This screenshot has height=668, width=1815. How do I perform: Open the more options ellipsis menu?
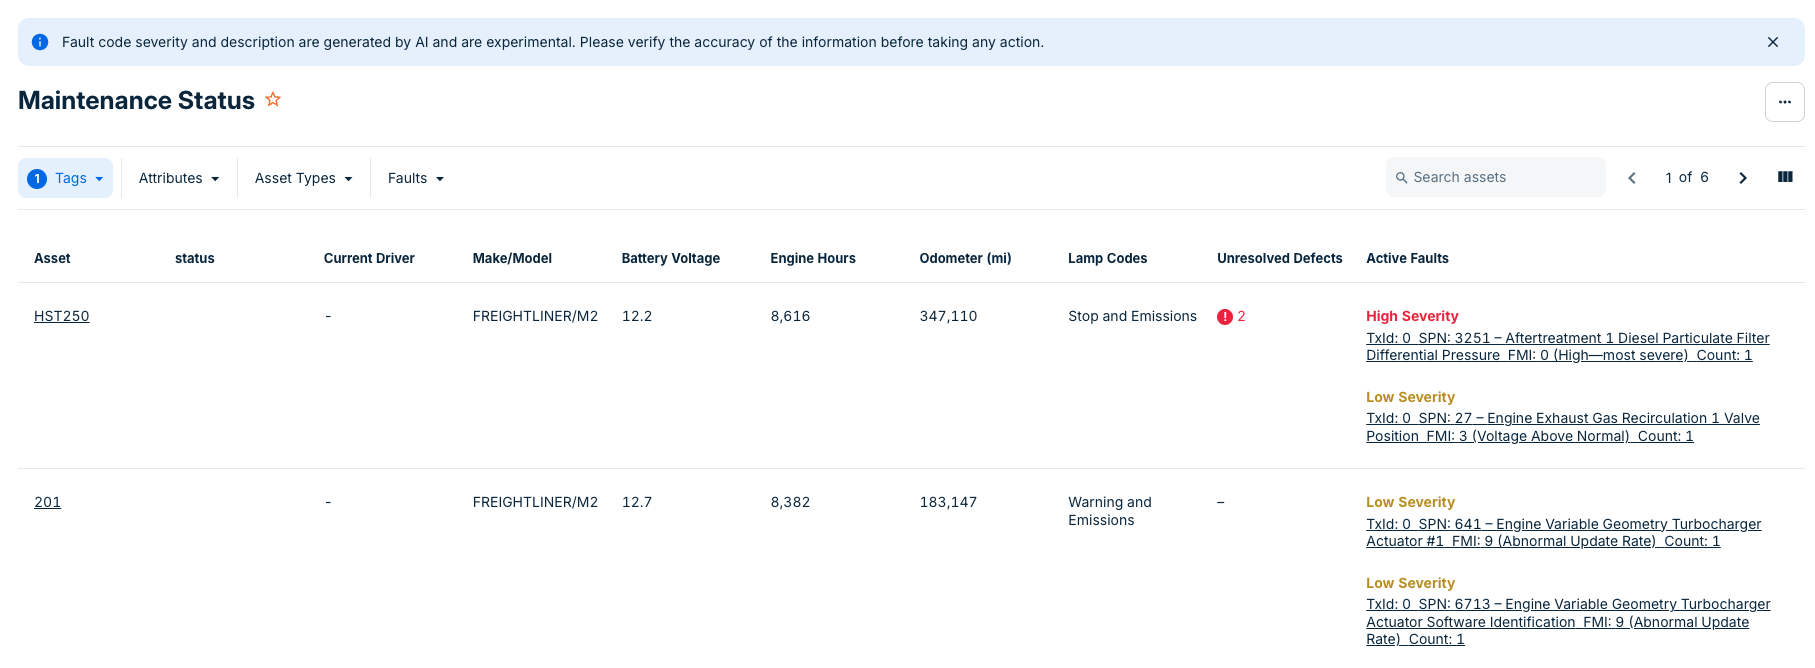pyautogui.click(x=1784, y=102)
